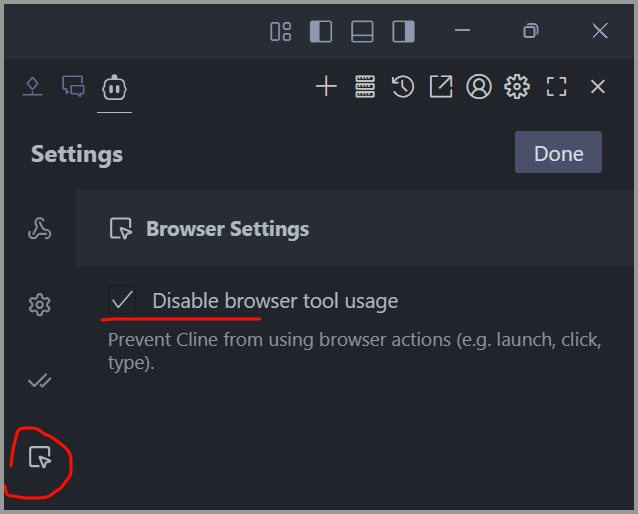The width and height of the screenshot is (638, 514).
Task: Select the general settings gear tab
Action: (40, 305)
